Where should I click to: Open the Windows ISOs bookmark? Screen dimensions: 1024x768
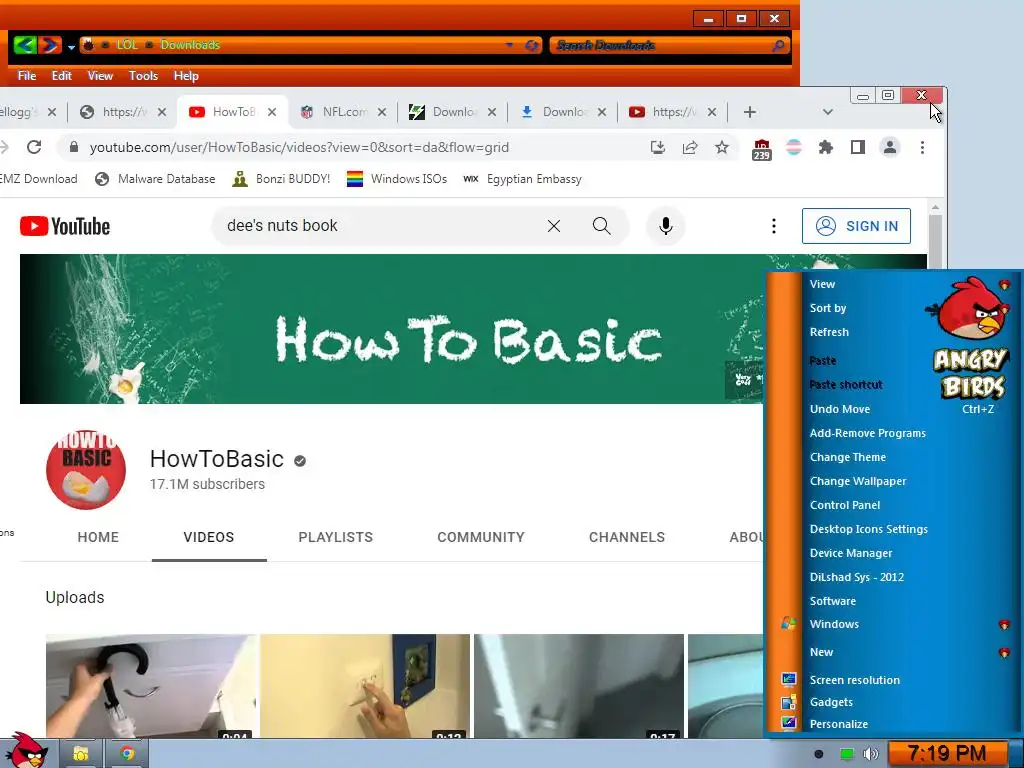point(397,179)
